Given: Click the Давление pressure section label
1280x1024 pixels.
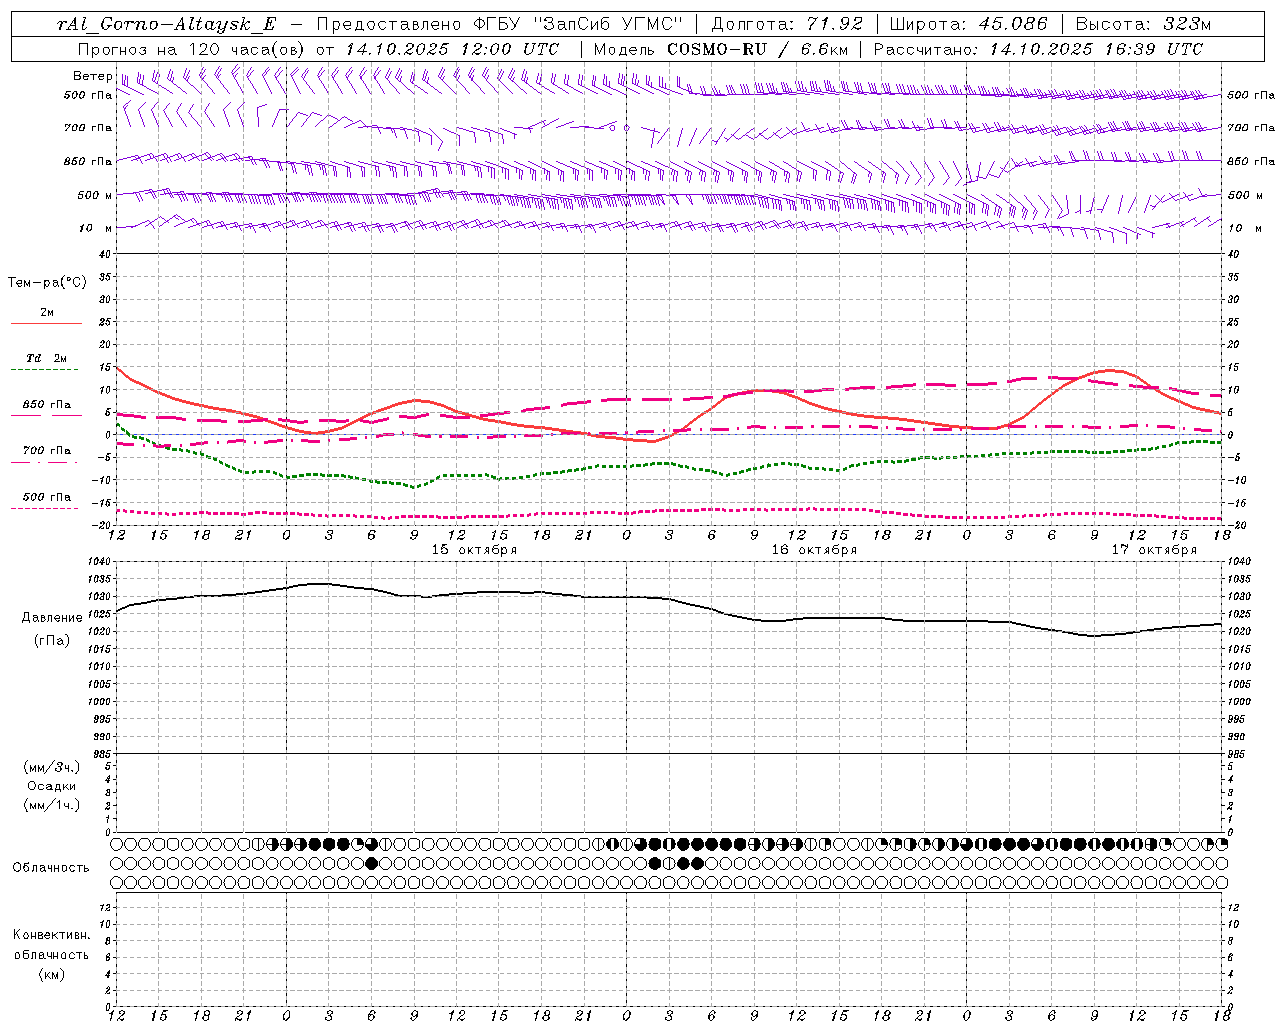Looking at the screenshot, I should [52, 618].
